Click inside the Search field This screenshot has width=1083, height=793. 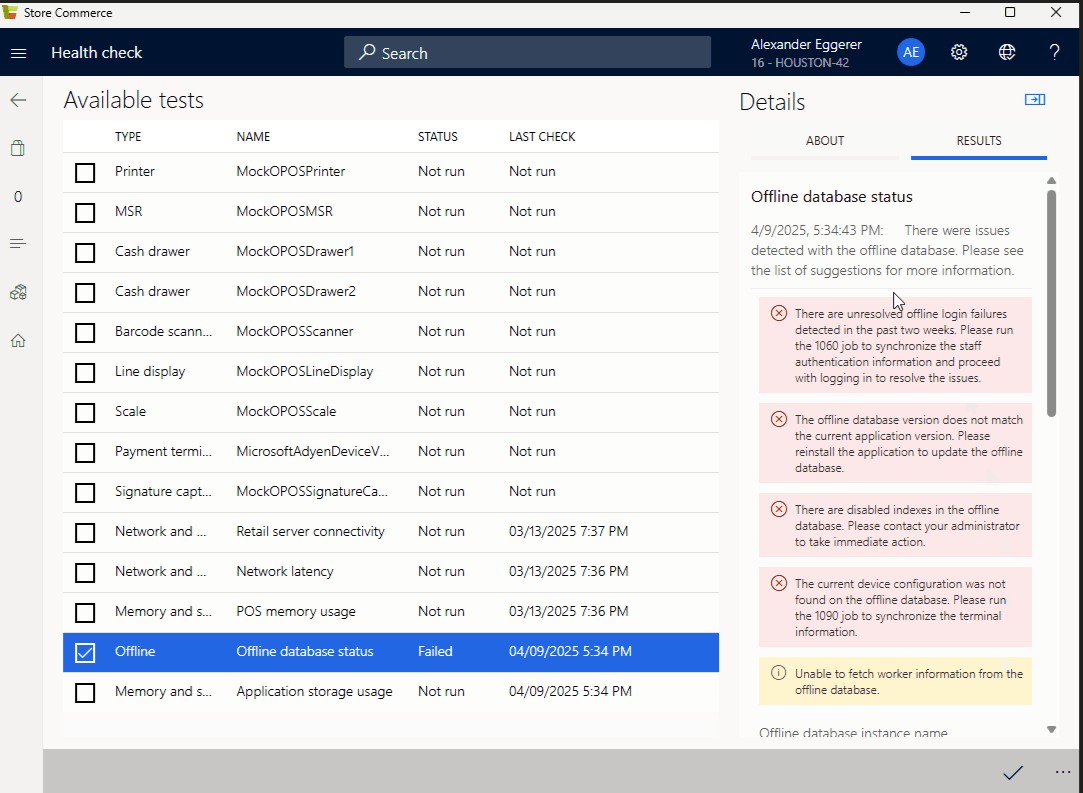(x=527, y=52)
